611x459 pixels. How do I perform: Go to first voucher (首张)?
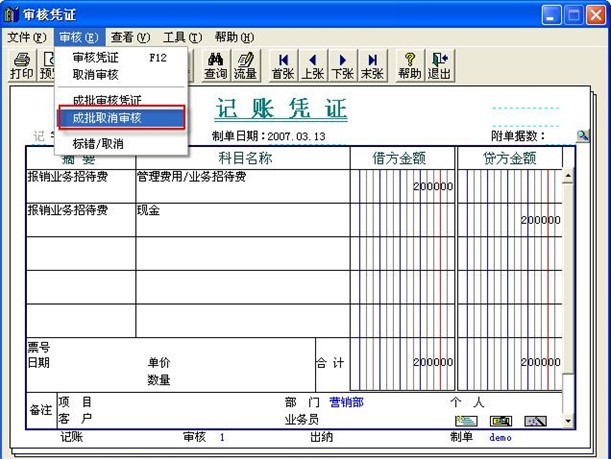(283, 65)
